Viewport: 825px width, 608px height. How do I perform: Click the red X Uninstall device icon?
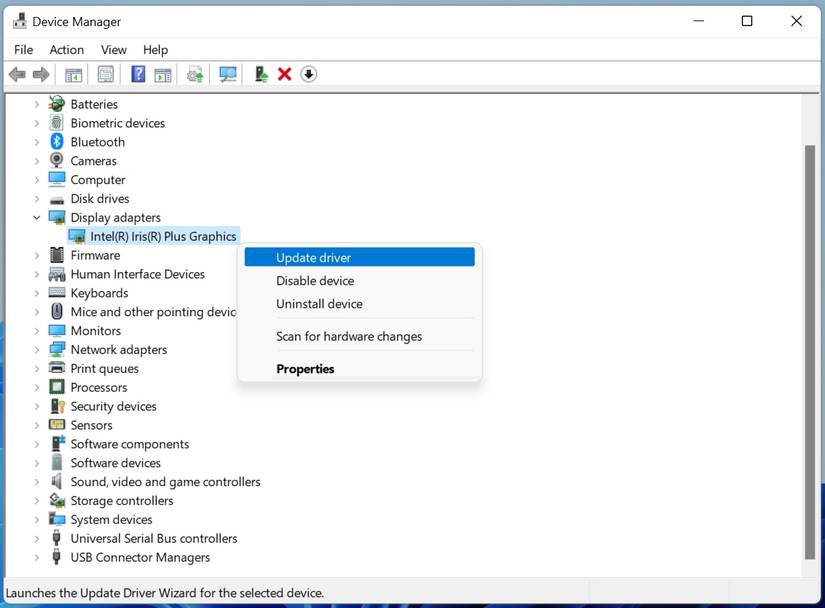click(x=285, y=74)
